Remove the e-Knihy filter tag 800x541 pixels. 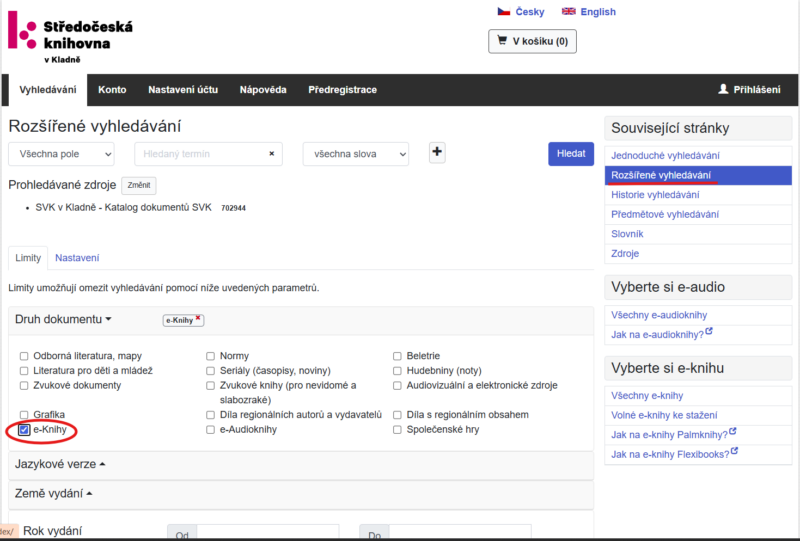(x=198, y=319)
